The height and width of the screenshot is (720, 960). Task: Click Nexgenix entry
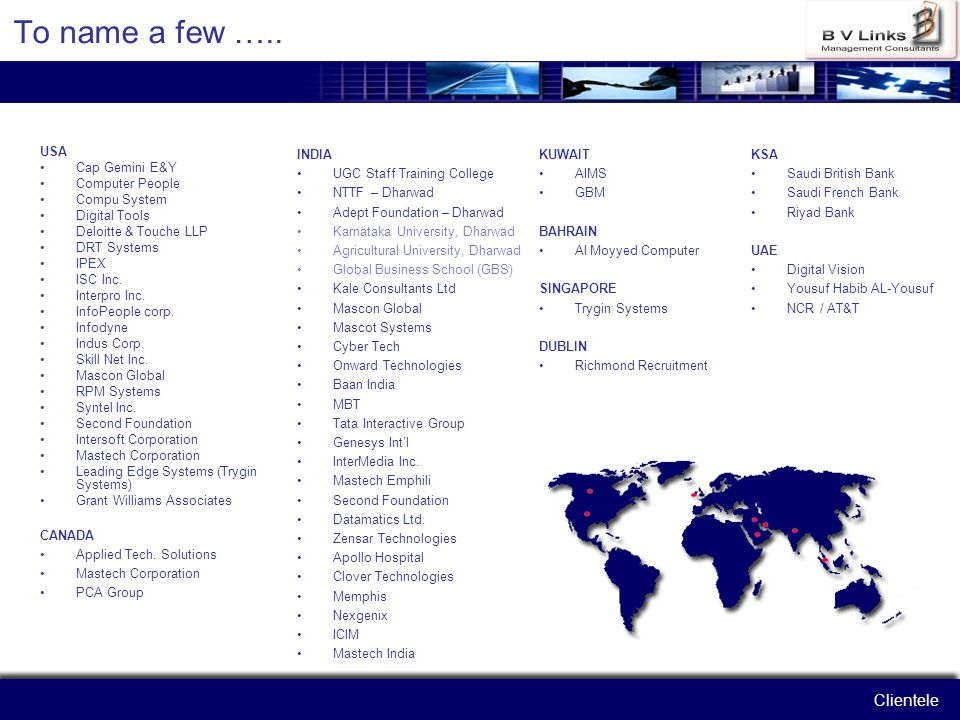360,615
